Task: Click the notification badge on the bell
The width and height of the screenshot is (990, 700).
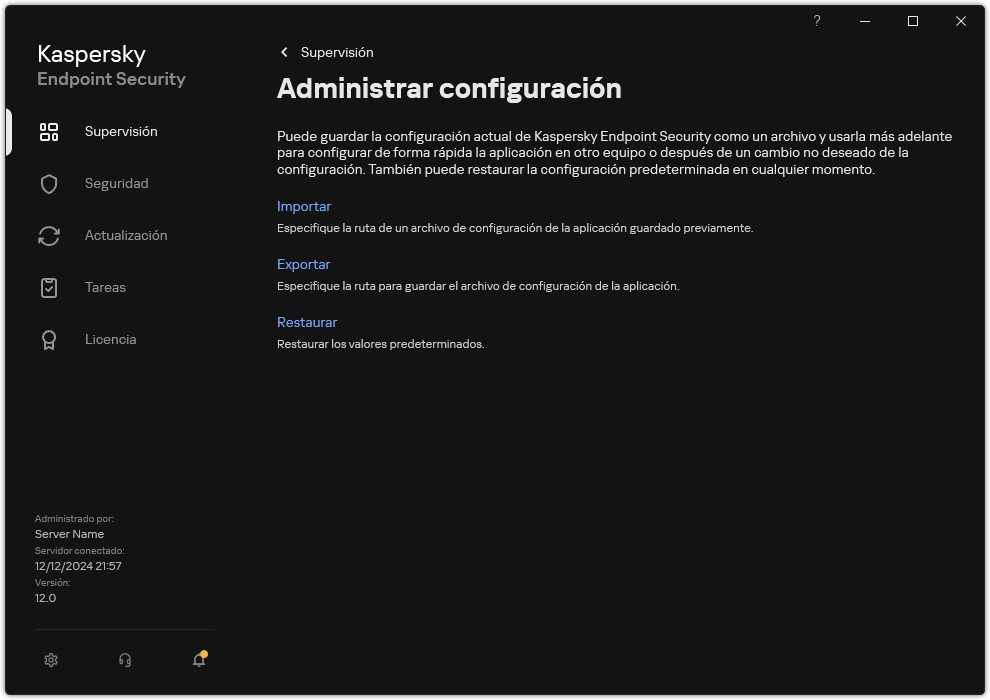Action: [x=205, y=653]
